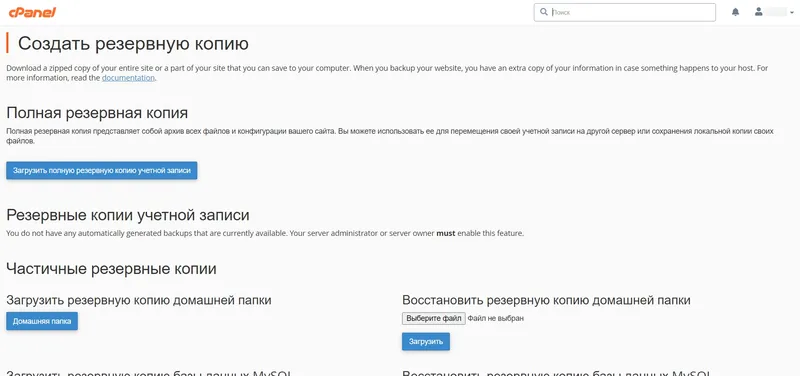This screenshot has width=800, height=376.
Task: Select the Резервные копии учетной записи heading
Action: coord(128,215)
